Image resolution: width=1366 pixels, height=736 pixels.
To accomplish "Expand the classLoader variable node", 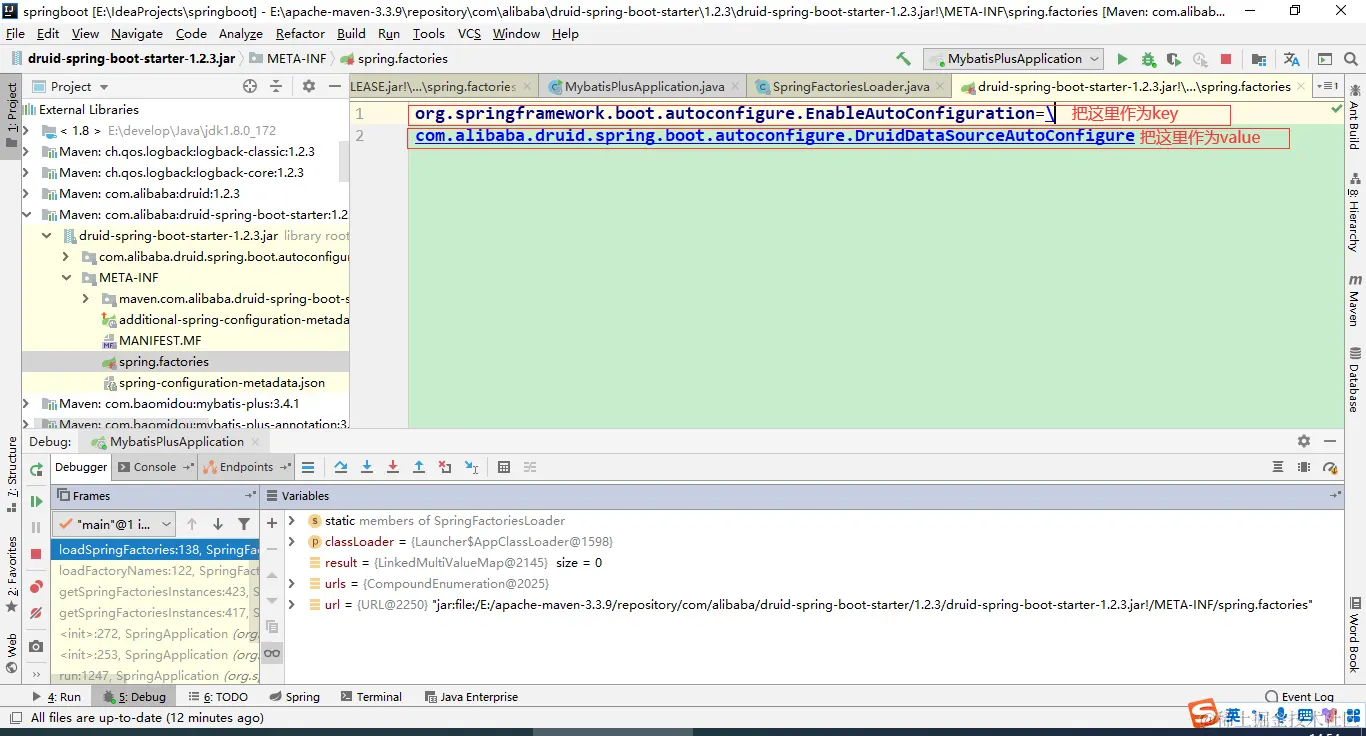I will click(x=292, y=542).
